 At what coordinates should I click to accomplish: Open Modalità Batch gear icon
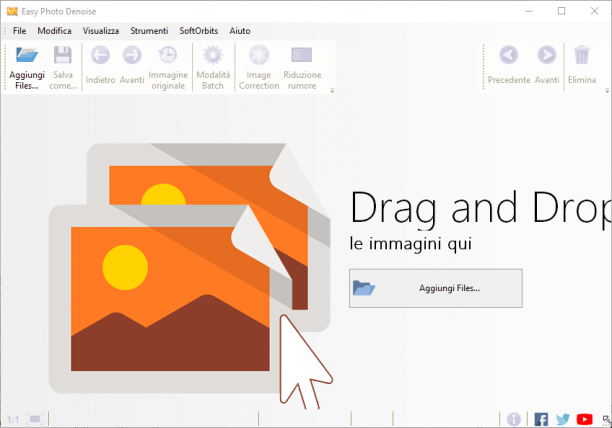point(213,55)
